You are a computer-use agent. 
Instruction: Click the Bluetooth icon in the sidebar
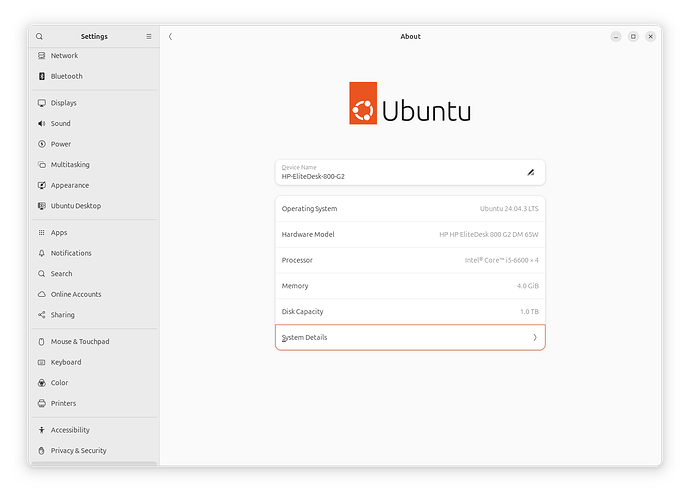(41, 76)
